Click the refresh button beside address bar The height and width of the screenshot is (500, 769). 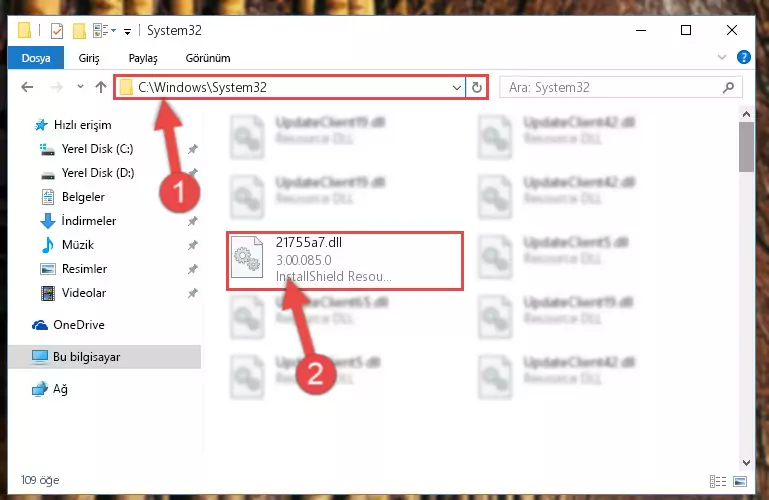(x=477, y=88)
